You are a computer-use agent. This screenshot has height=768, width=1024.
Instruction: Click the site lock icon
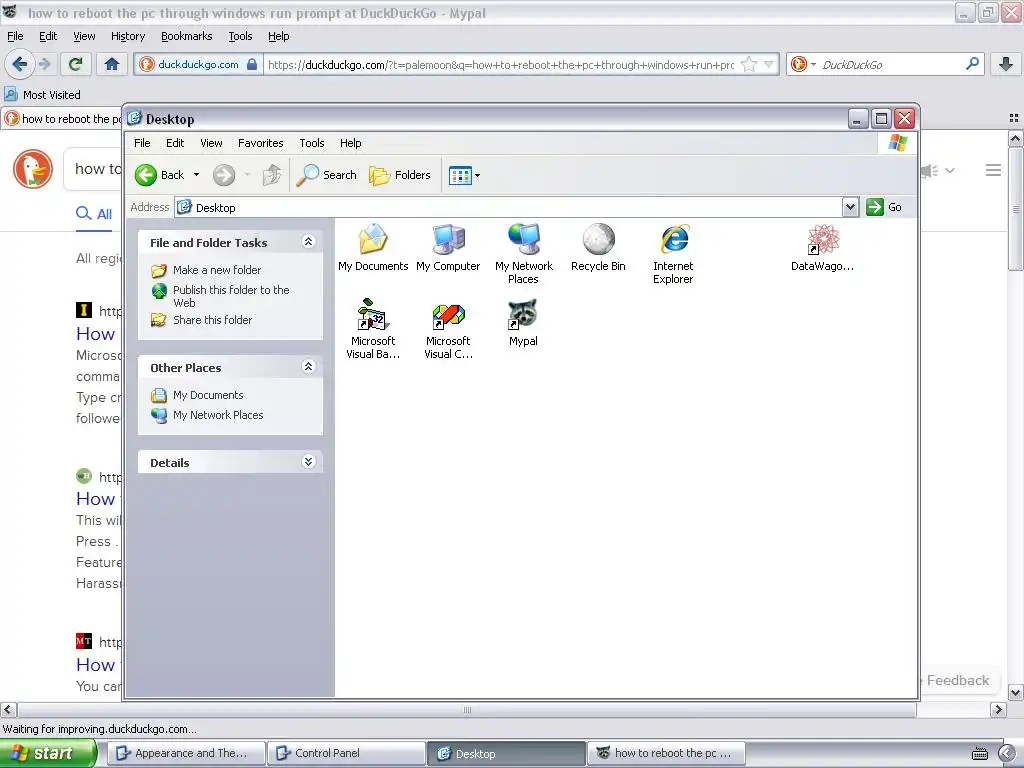(252, 64)
